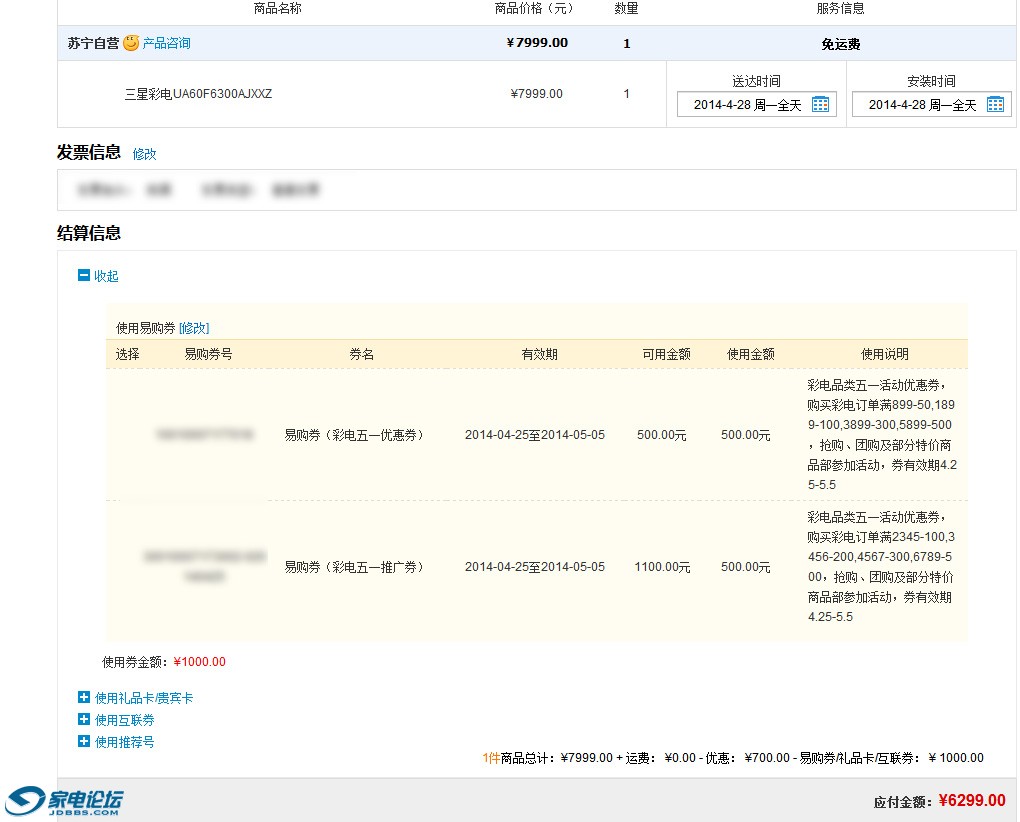Expand 使用推荐号 via its plus icon

tap(84, 742)
